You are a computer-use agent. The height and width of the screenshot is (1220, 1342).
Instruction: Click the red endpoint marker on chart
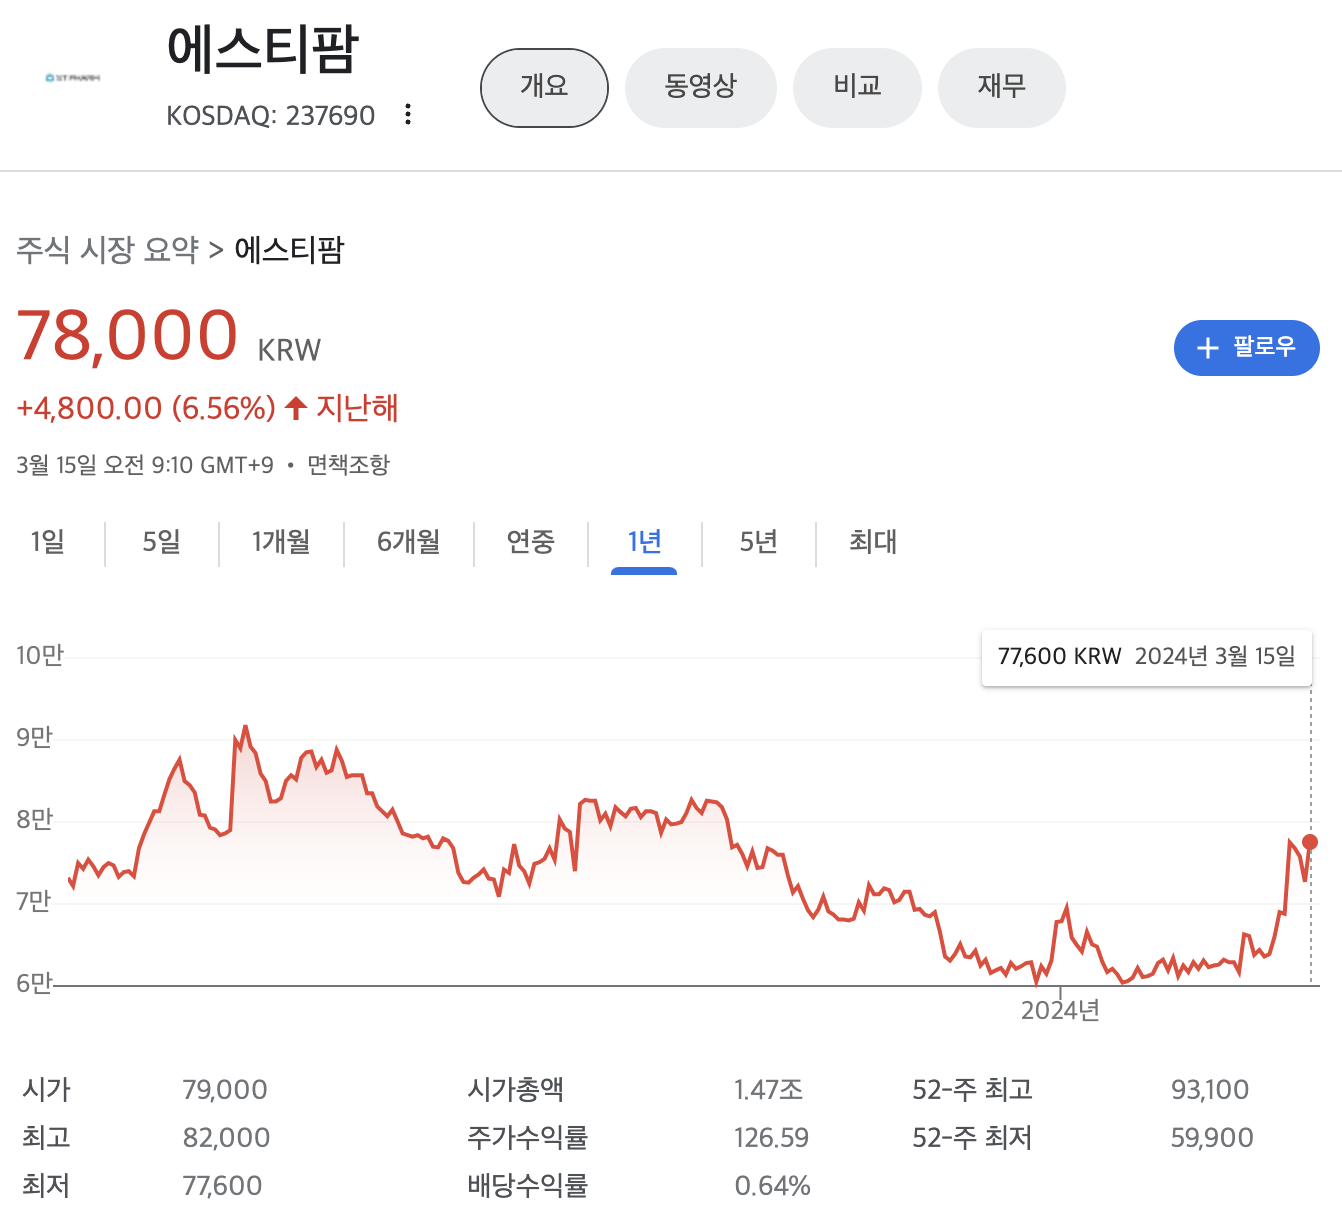[x=1310, y=842]
